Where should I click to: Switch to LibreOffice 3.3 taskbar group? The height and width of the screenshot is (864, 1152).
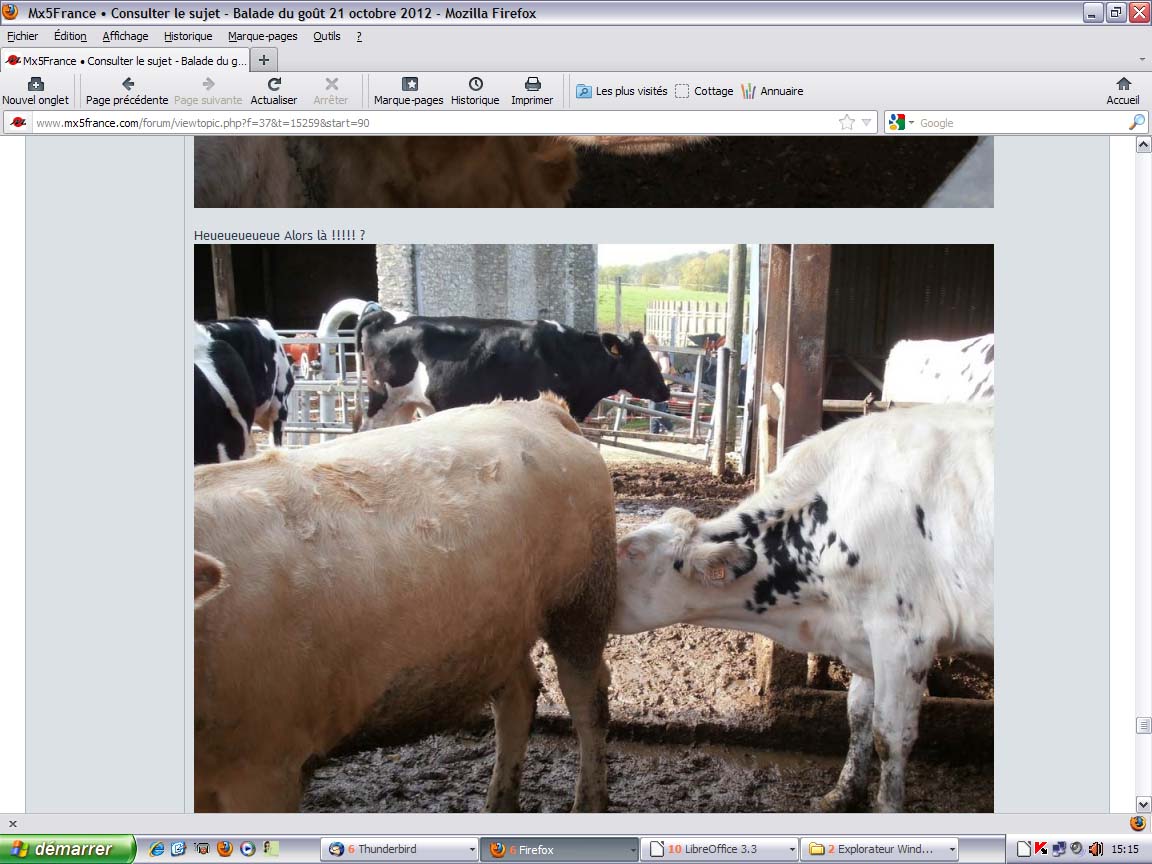pyautogui.click(x=719, y=849)
